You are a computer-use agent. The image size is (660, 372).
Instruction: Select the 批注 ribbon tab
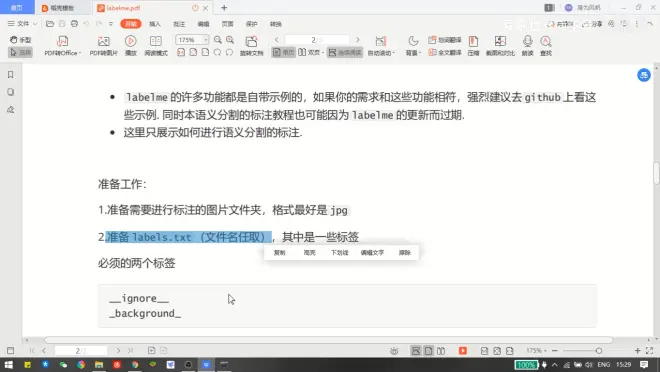[179, 24]
